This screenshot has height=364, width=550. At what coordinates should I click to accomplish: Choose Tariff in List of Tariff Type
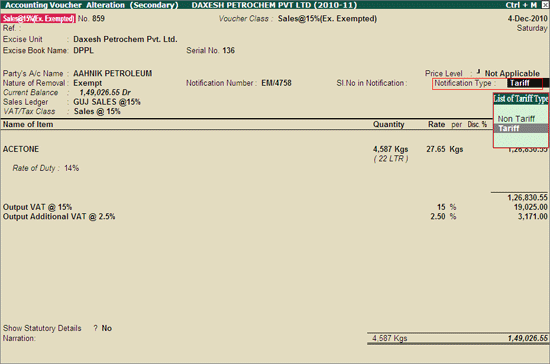click(x=521, y=128)
